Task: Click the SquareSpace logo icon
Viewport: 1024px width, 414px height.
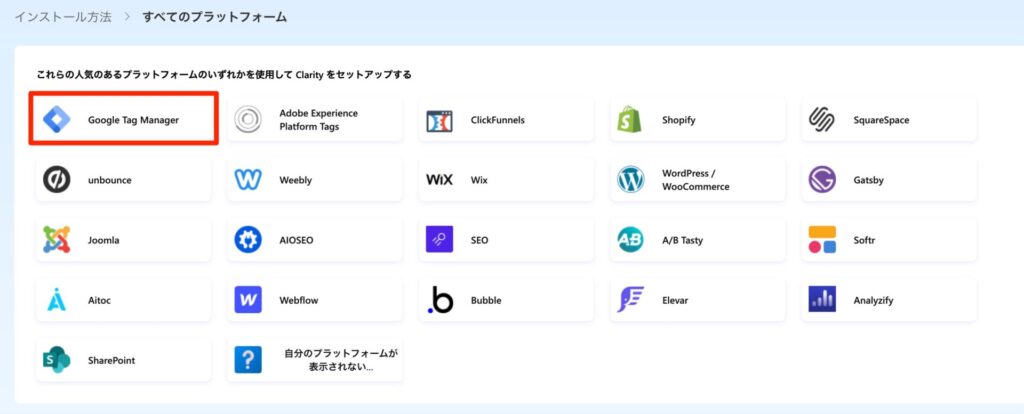Action: (822, 120)
